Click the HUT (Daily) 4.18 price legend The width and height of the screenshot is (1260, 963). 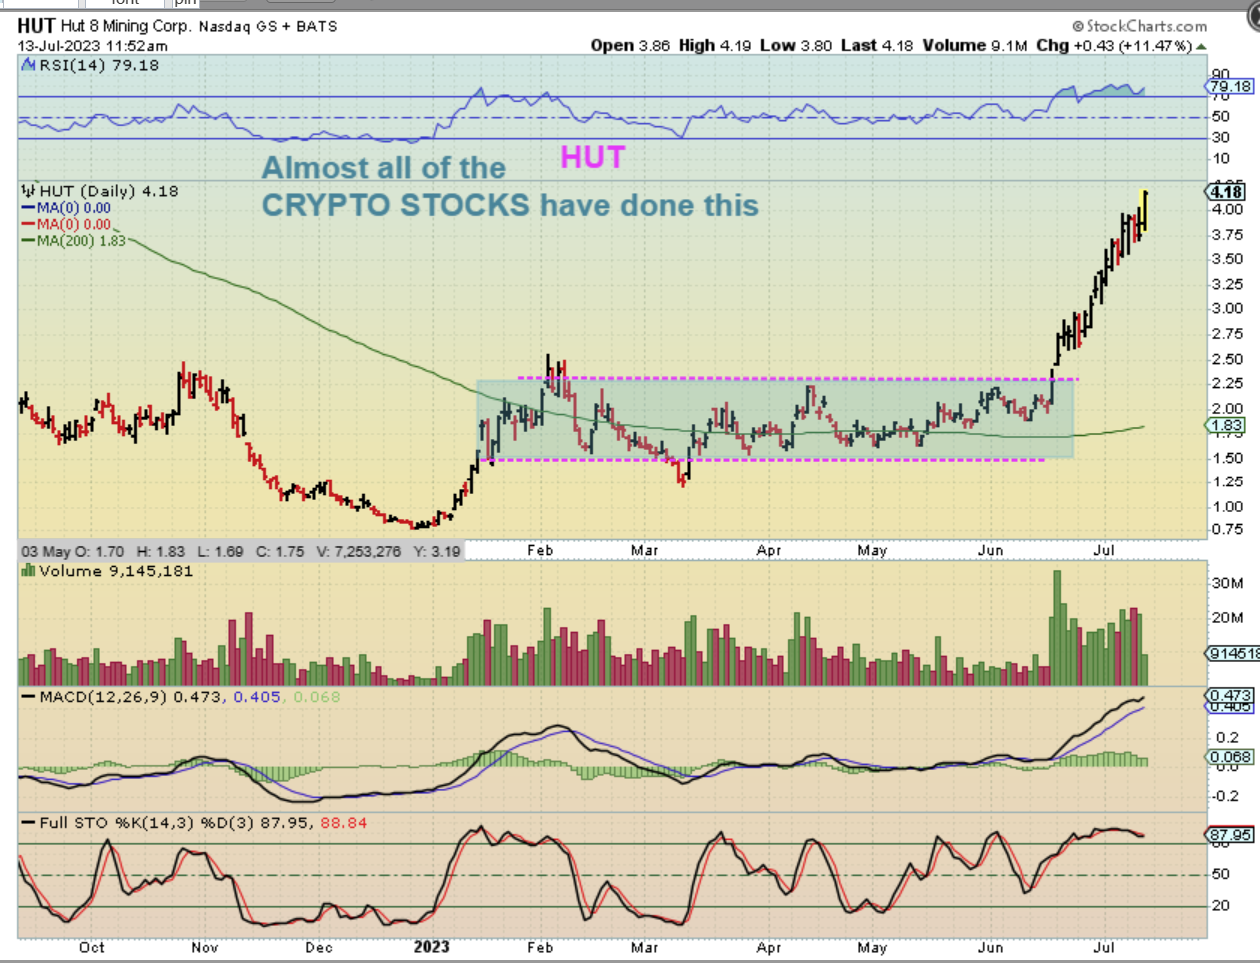tap(108, 190)
